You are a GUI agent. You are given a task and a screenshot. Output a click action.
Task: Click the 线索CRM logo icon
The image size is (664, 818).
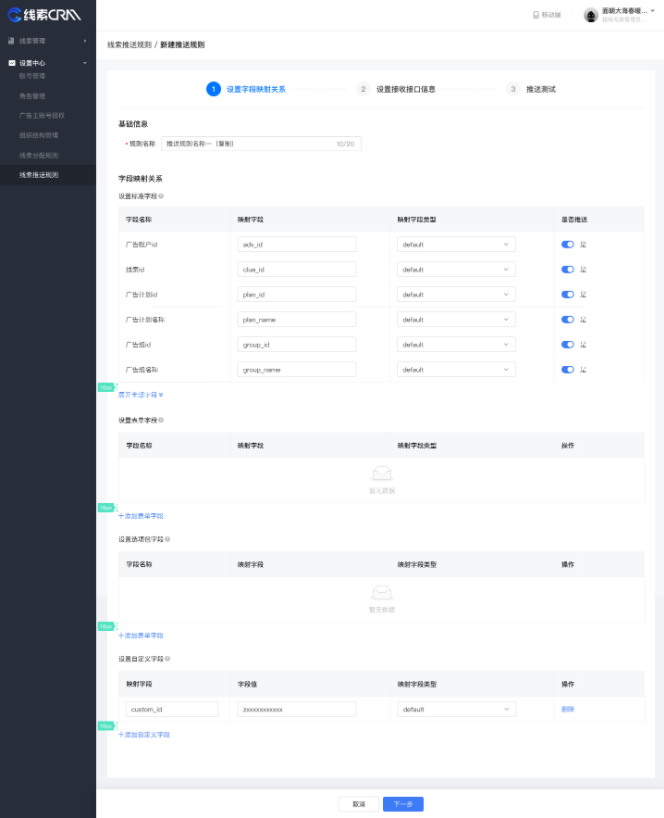click(14, 14)
